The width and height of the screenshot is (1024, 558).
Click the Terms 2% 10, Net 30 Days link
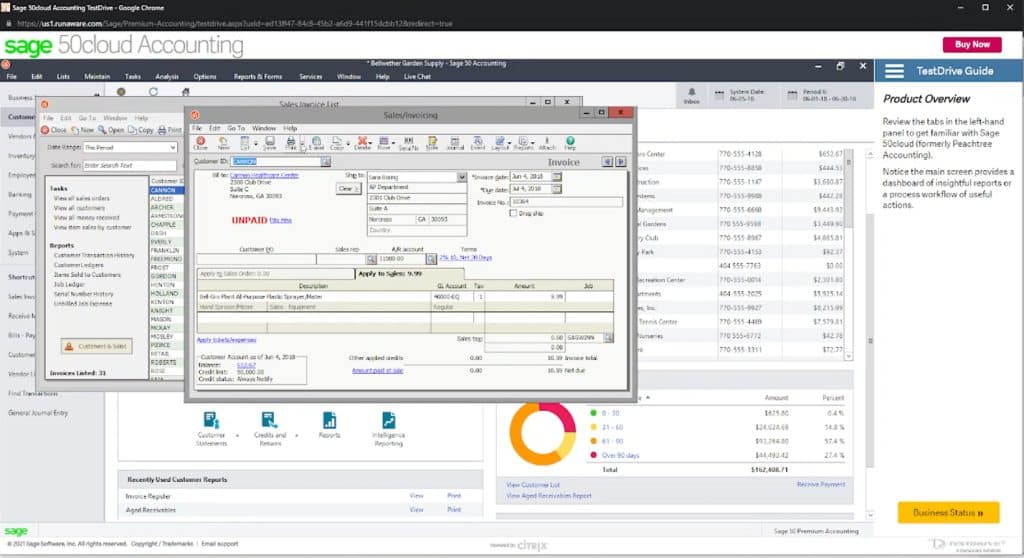tap(466, 258)
